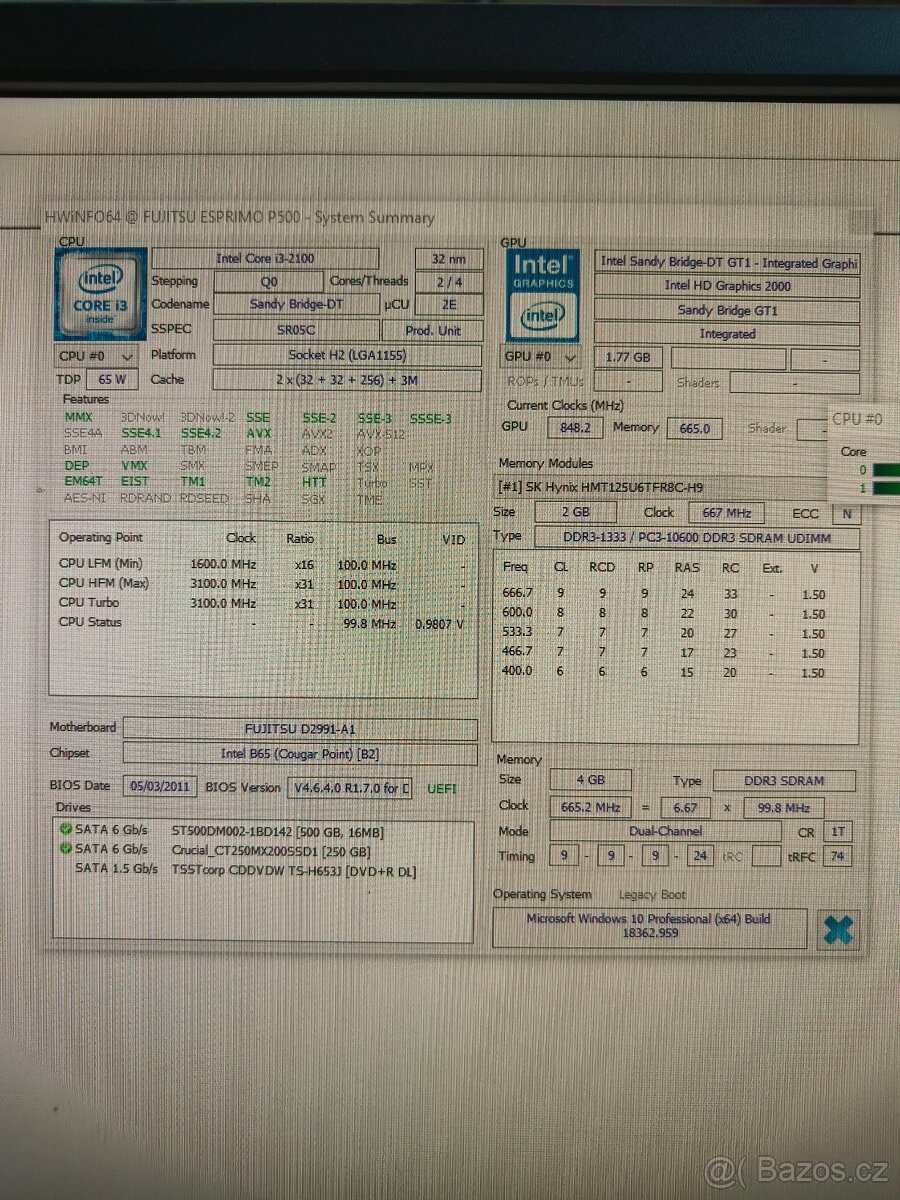Click the BIOS date 05/03/2011
This screenshot has width=900, height=1200.
(x=160, y=787)
